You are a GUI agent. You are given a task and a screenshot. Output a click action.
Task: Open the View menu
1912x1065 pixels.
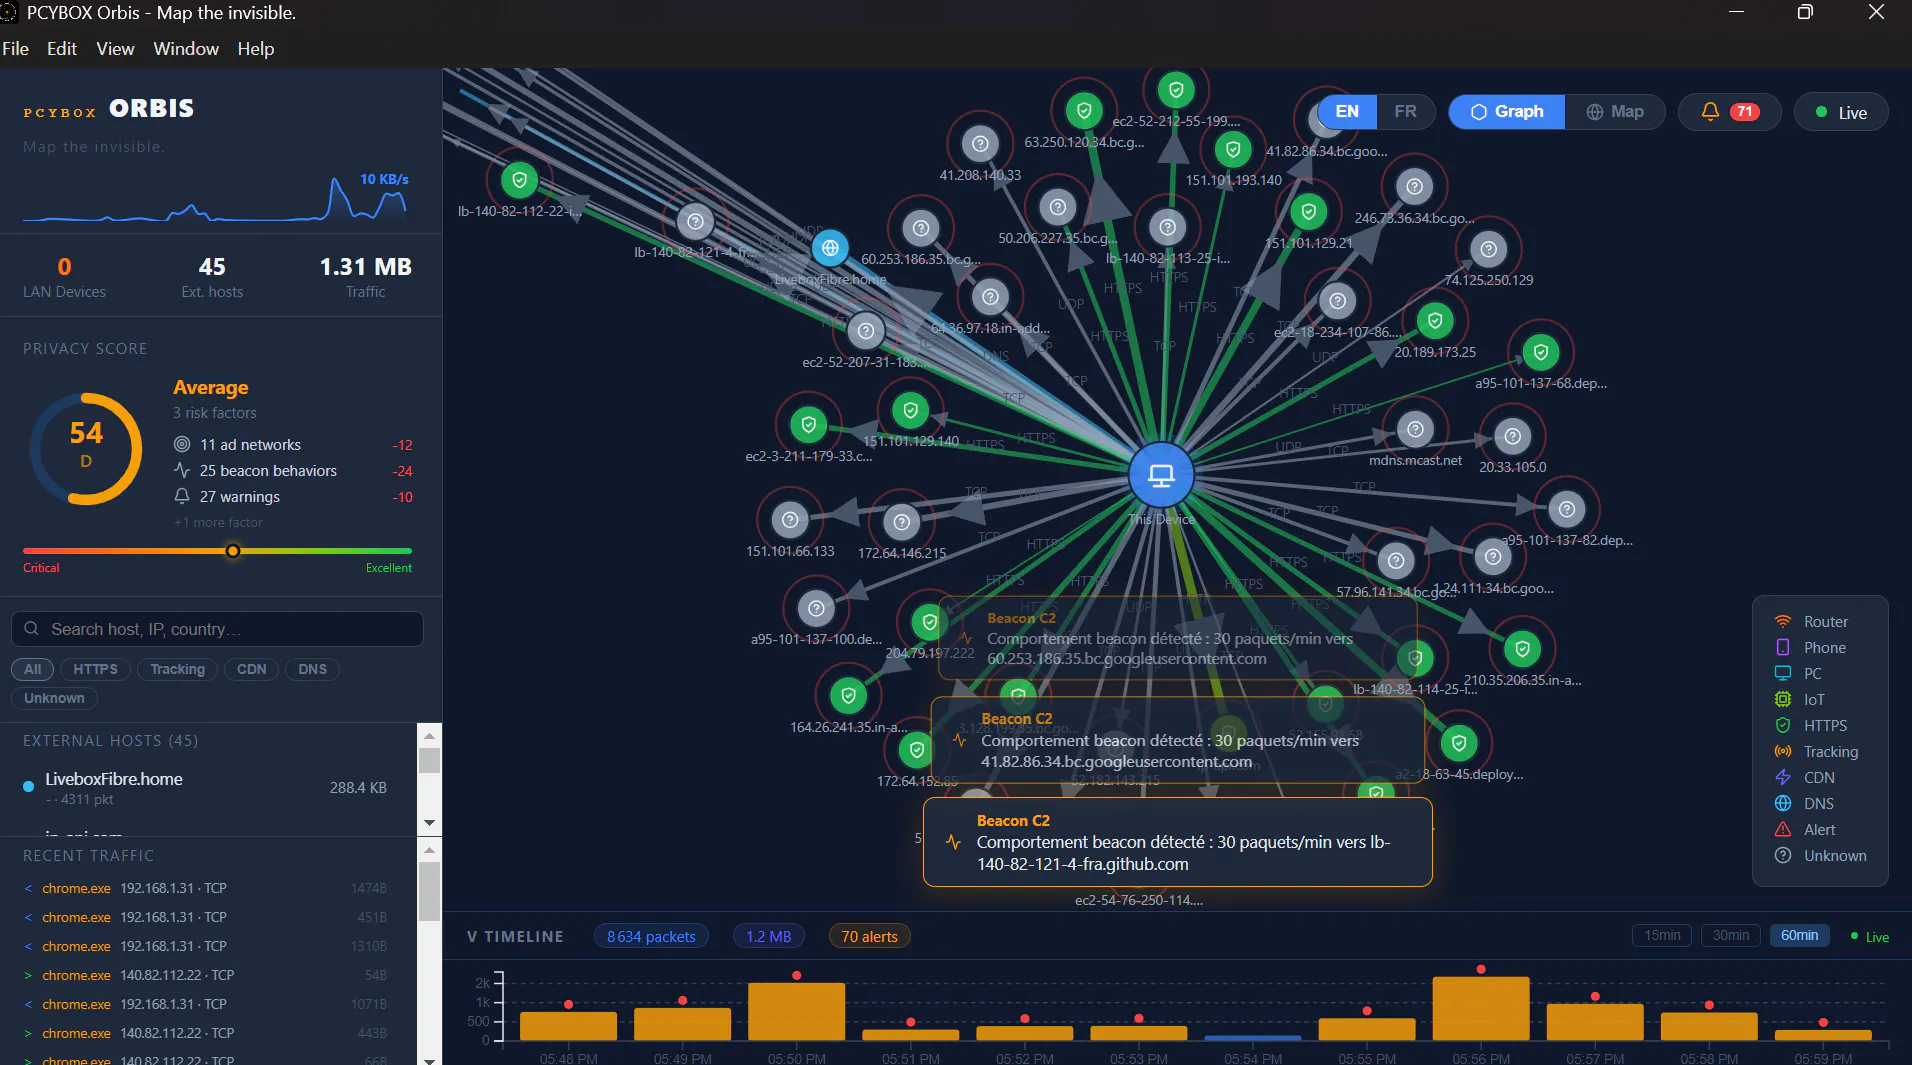click(115, 49)
